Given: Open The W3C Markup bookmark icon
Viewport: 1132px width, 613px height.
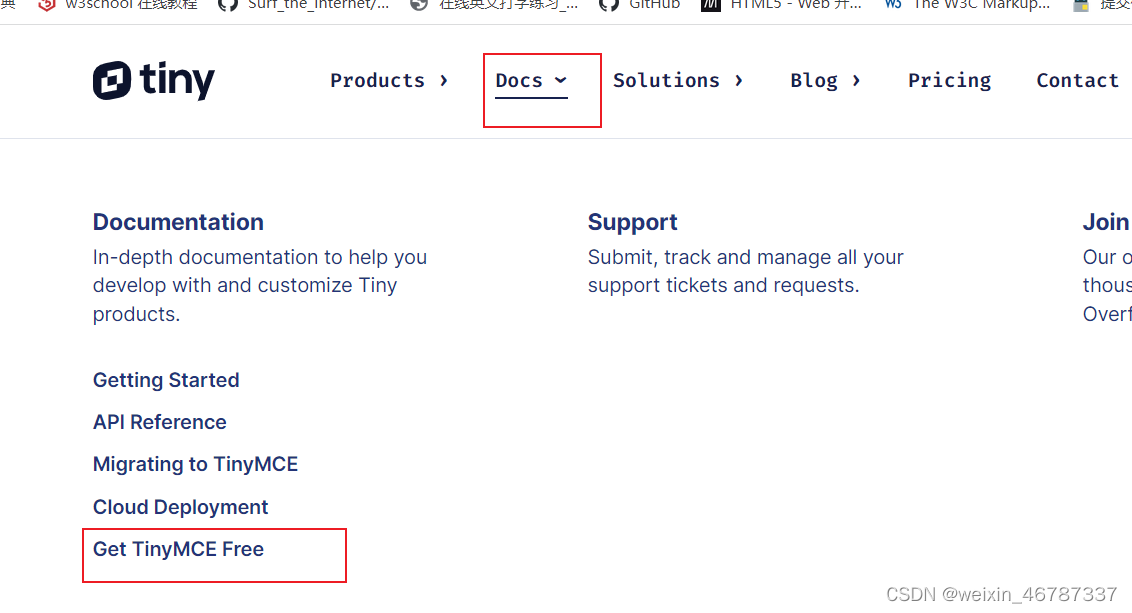Looking at the screenshot, I should coord(893,4).
